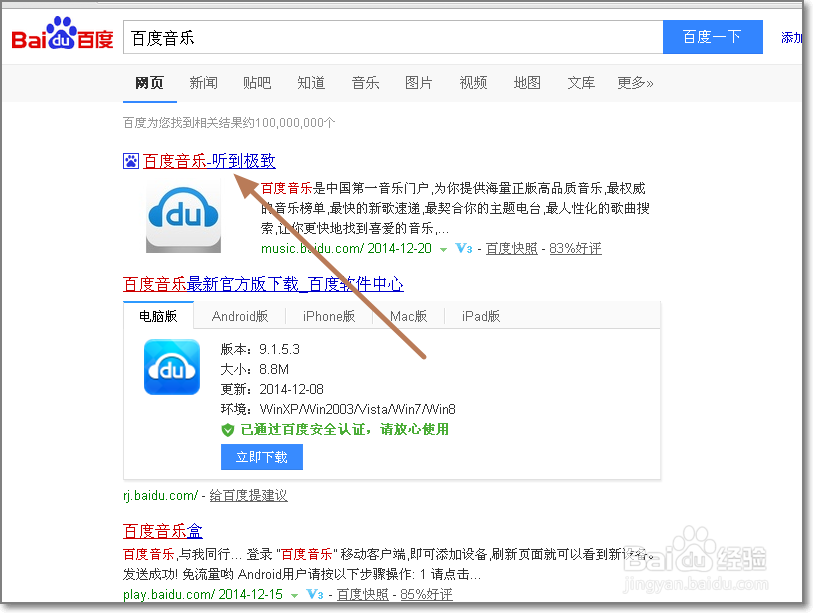Click the rj.baidu.com/ green URL
Viewport: 813px width, 613px height.
[160, 496]
